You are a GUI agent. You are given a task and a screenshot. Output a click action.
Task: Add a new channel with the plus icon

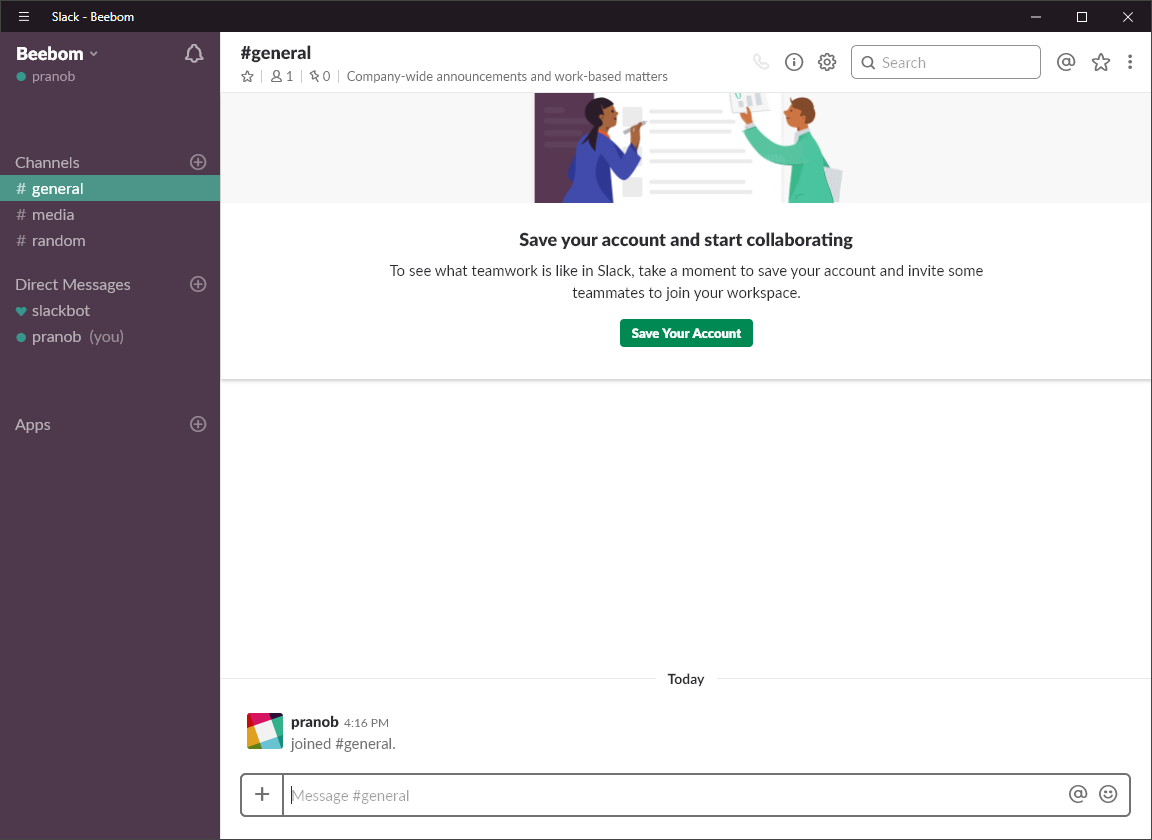(x=198, y=162)
